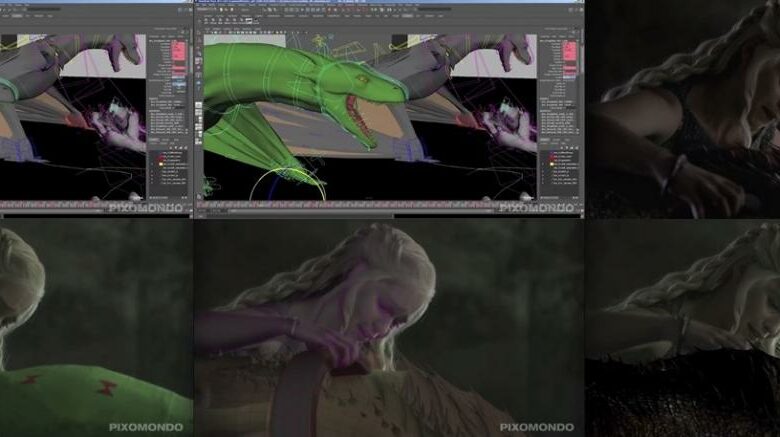The height and width of the screenshot is (437, 780).
Task: Click the PIXOMONDO logo over the green dragon
Action: point(150,426)
